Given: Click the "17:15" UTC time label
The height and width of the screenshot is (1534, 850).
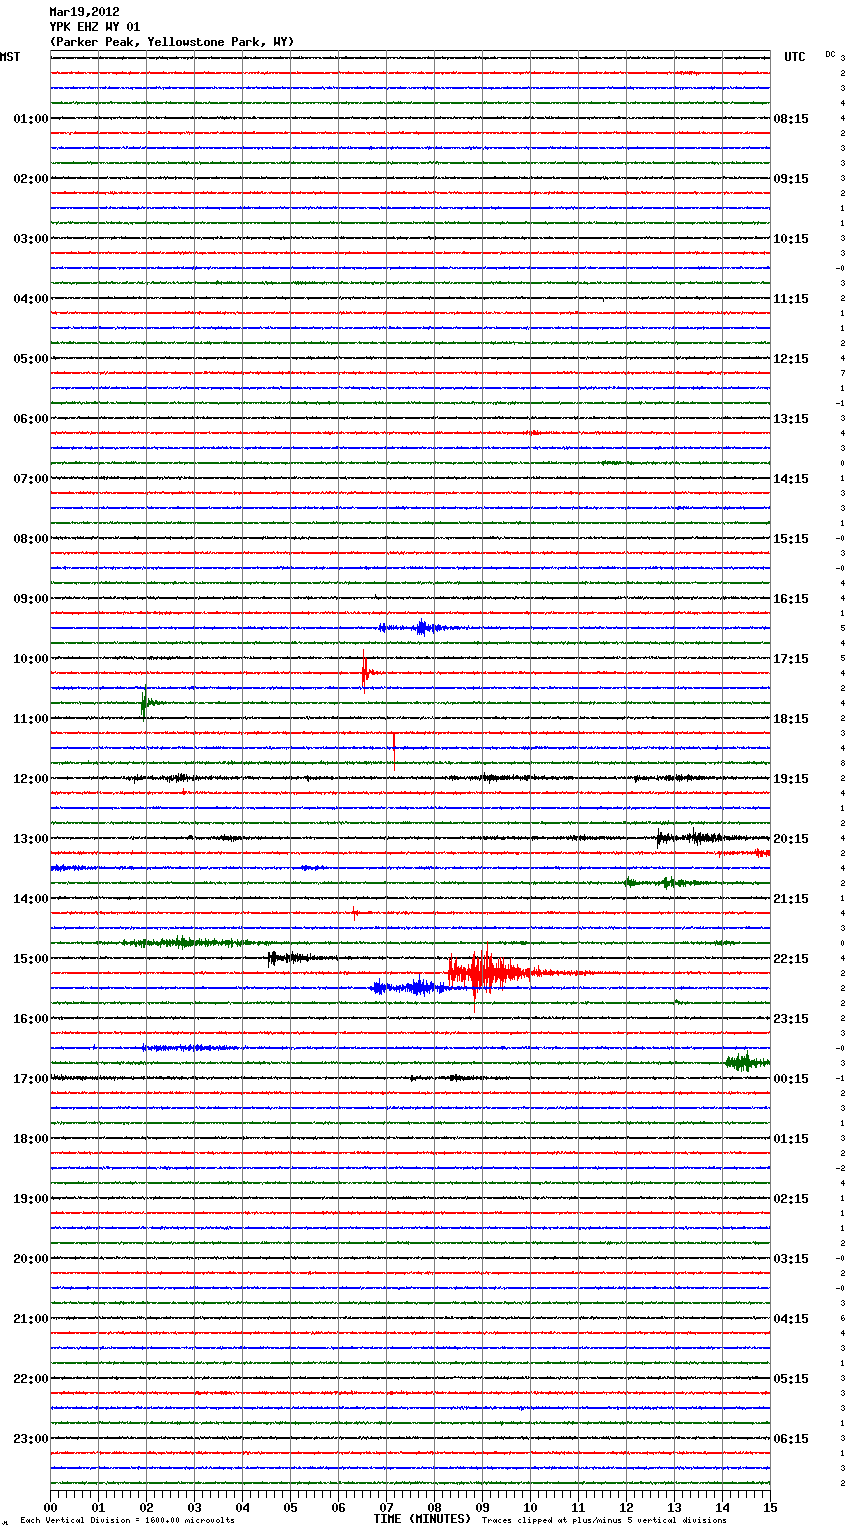Looking at the screenshot, I should coord(791,659).
